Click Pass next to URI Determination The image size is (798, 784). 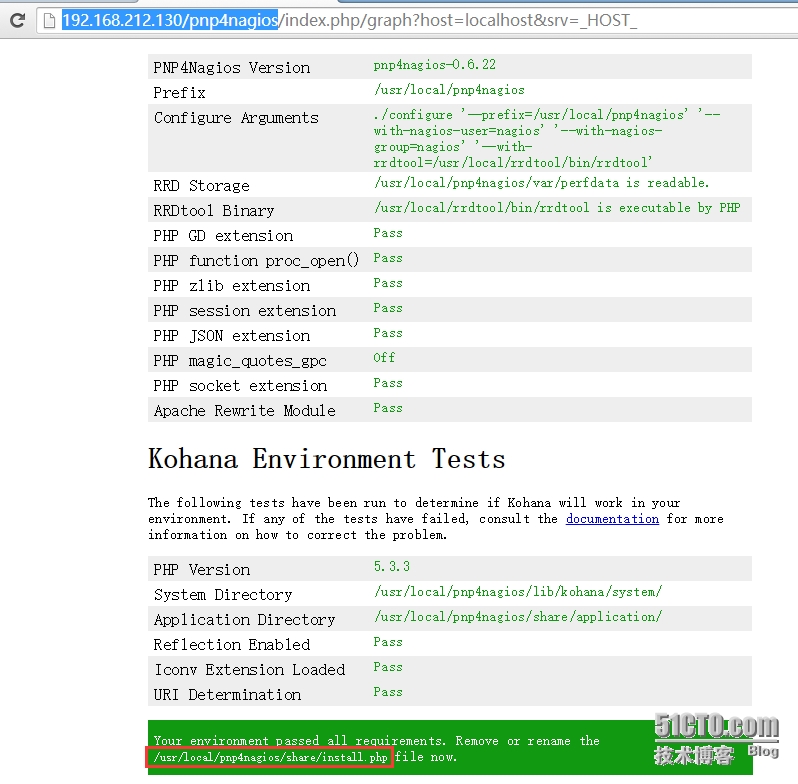coord(388,692)
